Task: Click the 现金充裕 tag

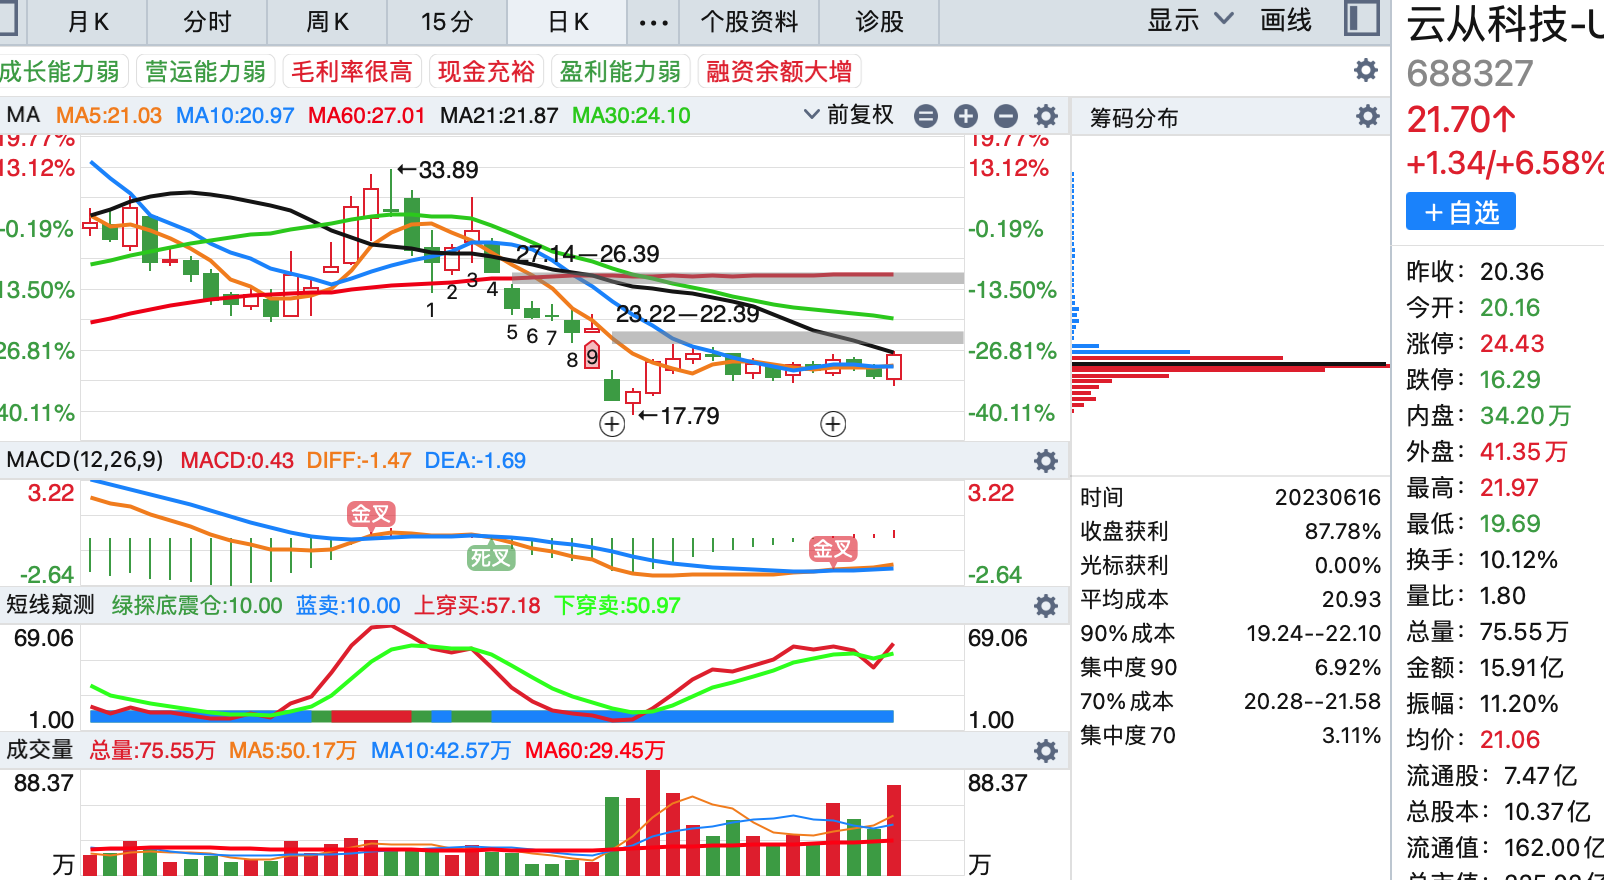Action: pyautogui.click(x=486, y=72)
